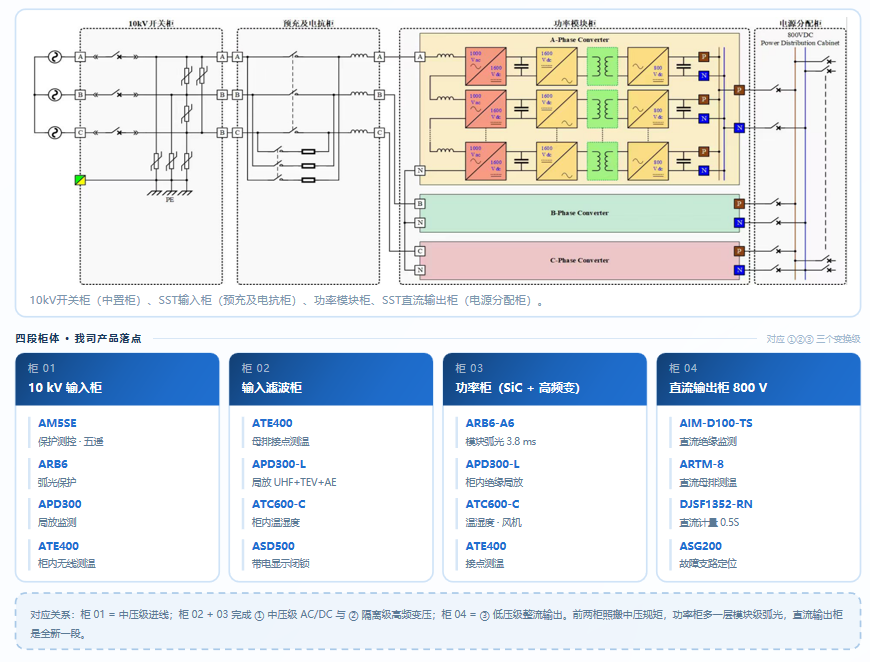This screenshot has width=870, height=662.
Task: Open ATE400 in the 输入滤波柜 card
Action: coord(272,423)
